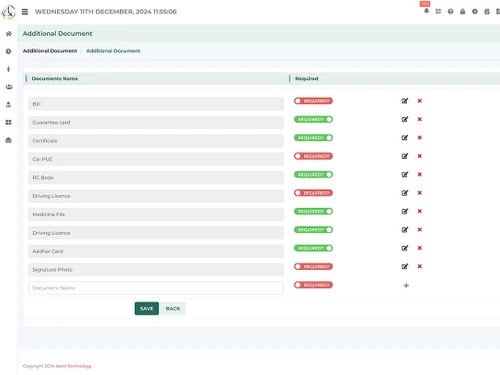Open the single person sidebar icon
The image size is (500, 375).
(9, 69)
